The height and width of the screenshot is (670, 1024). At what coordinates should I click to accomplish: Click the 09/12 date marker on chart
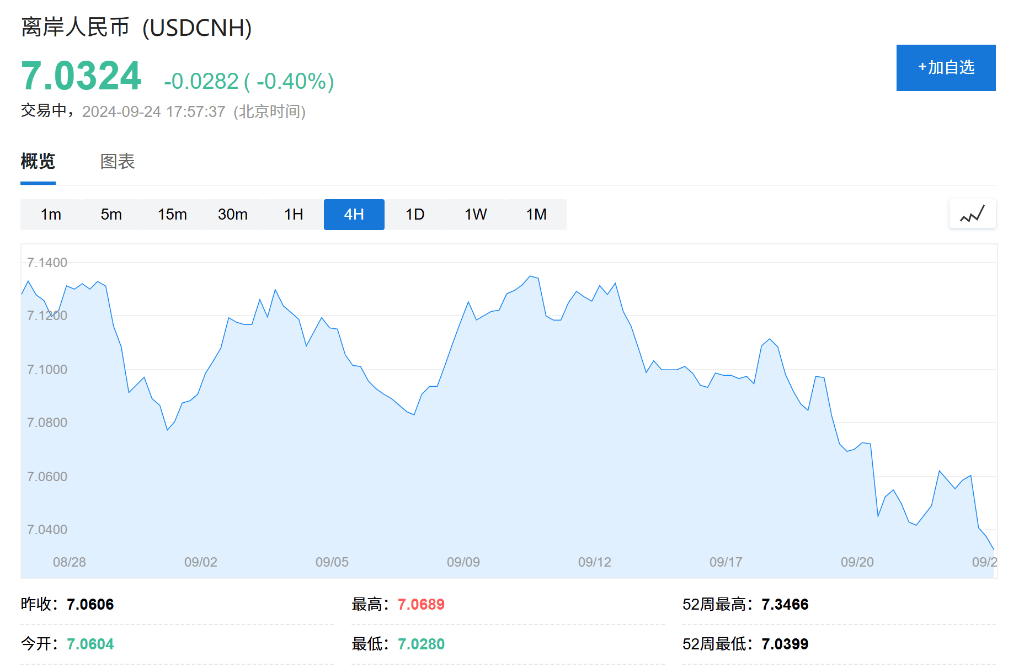(594, 562)
